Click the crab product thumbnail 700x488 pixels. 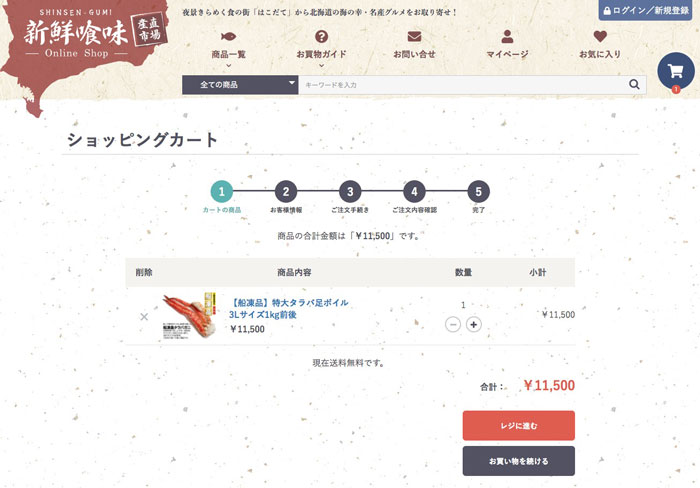[x=189, y=316]
